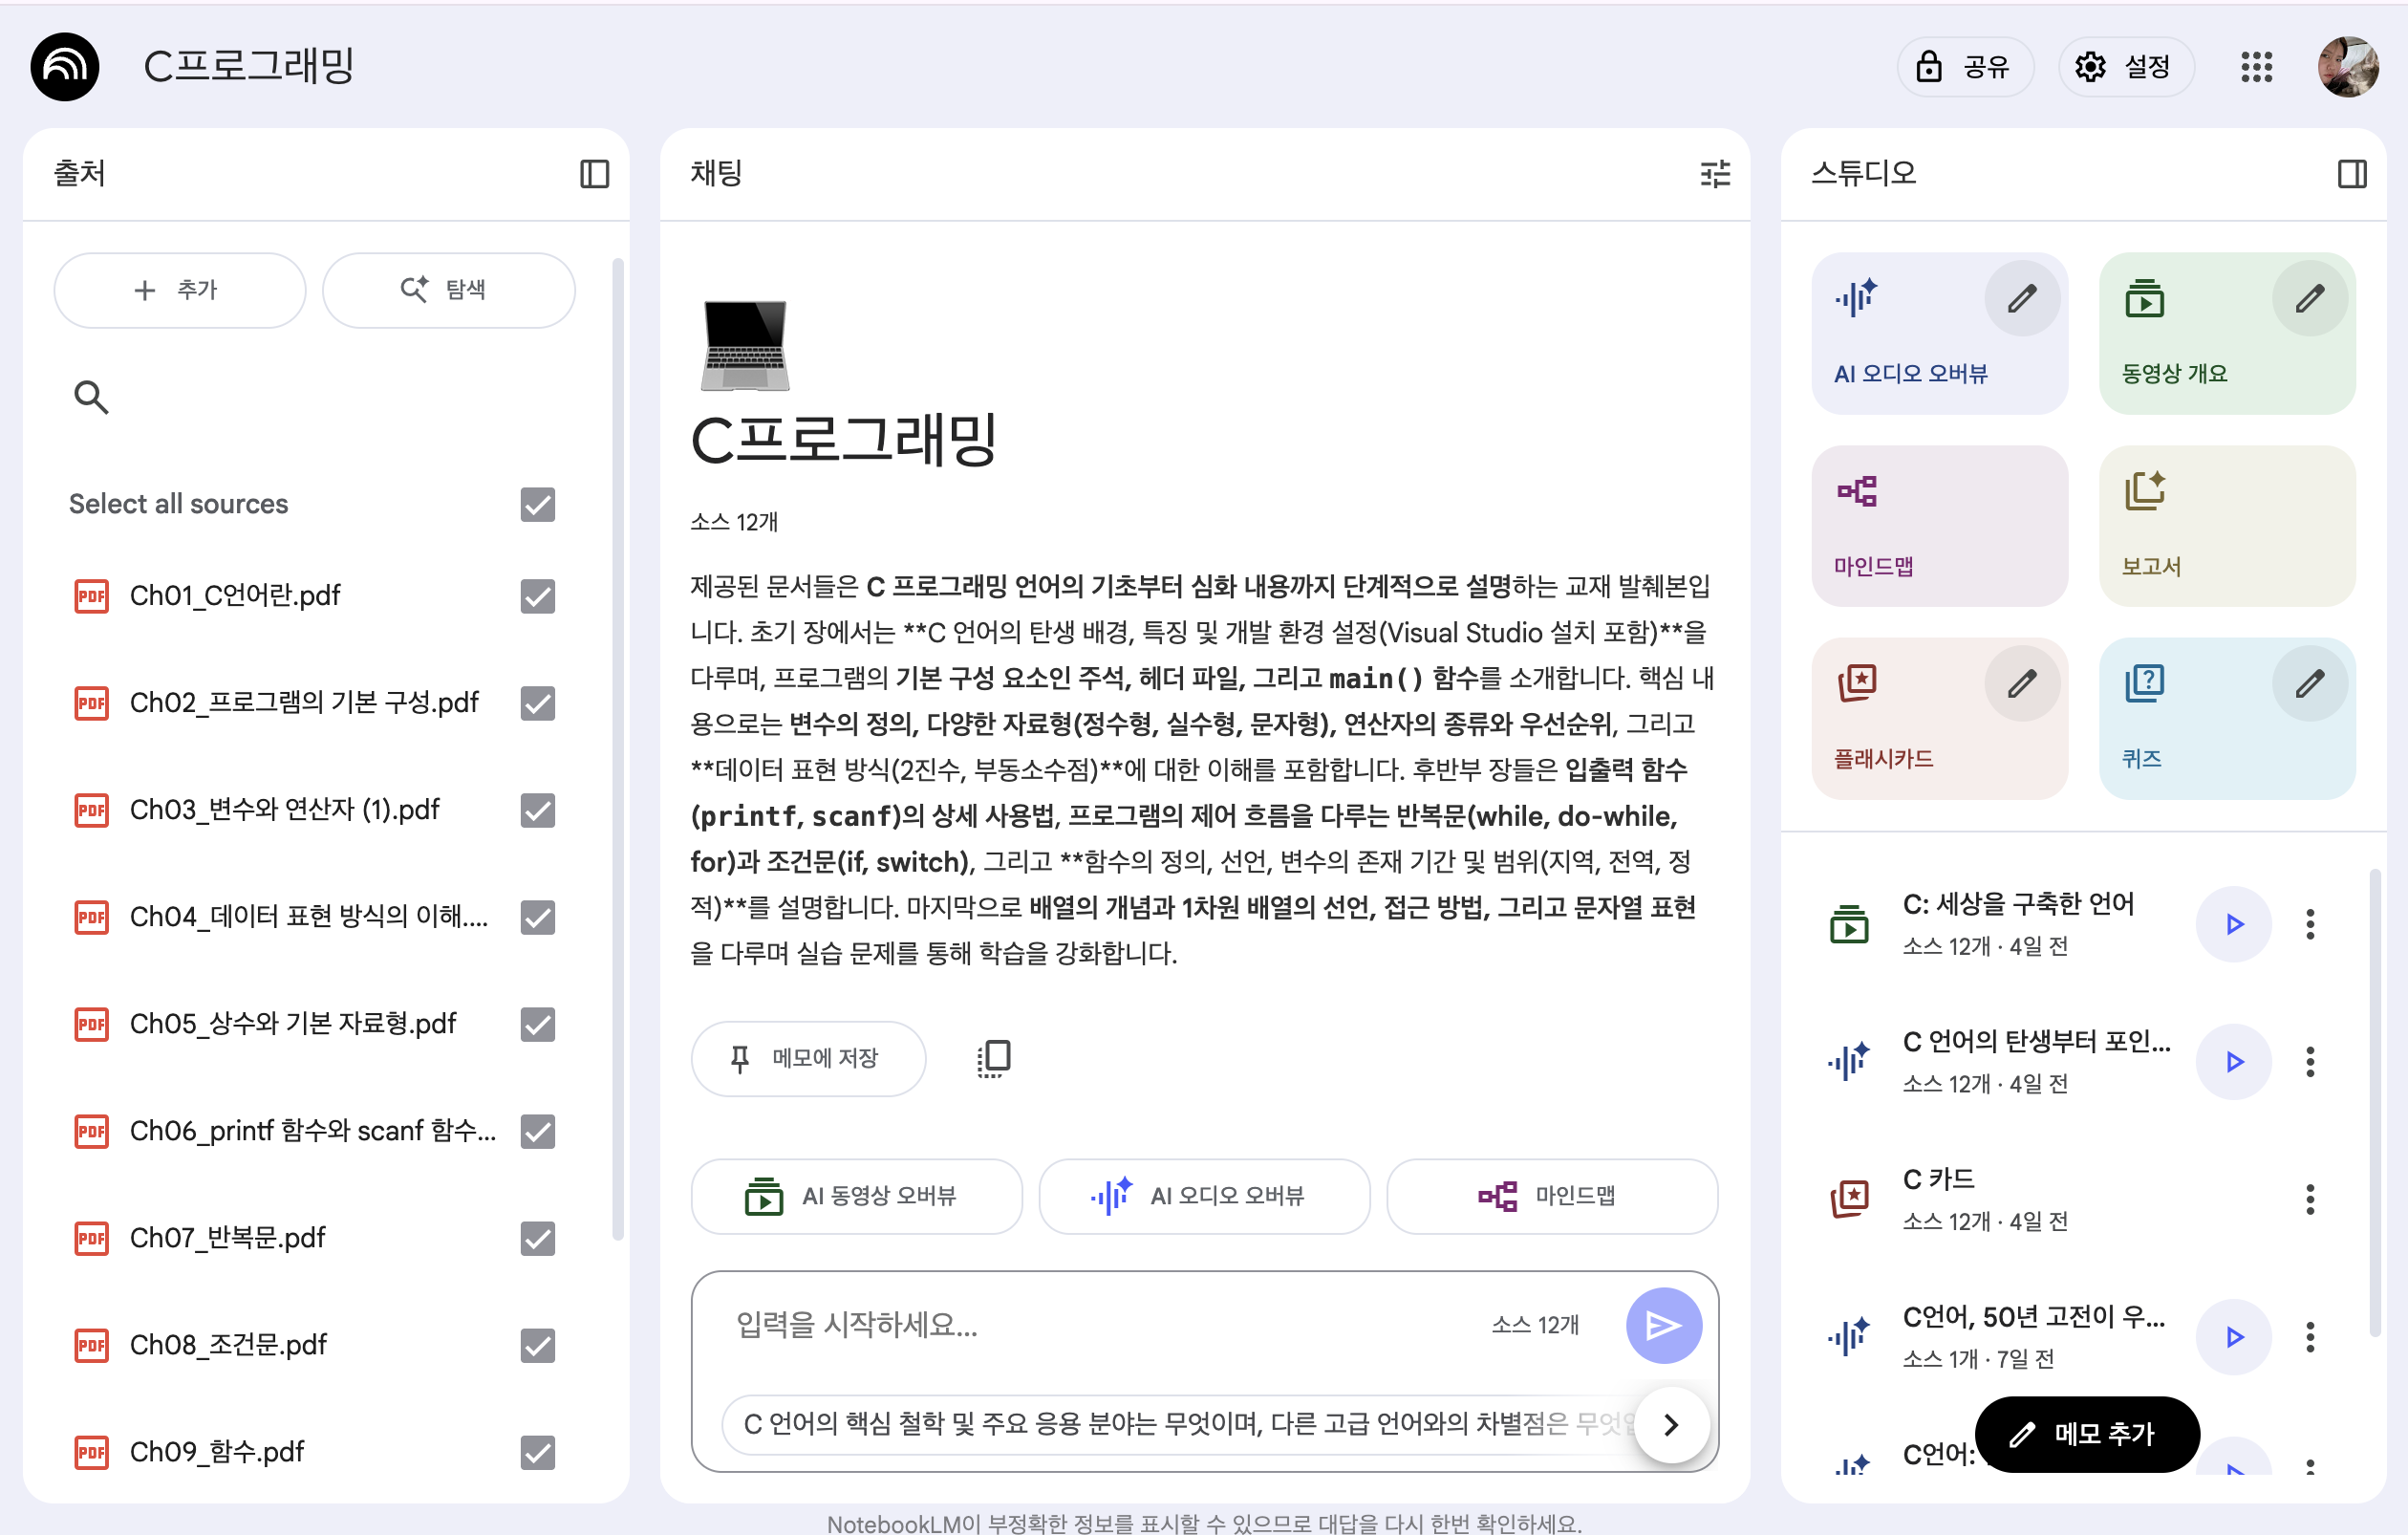2408x1535 pixels.
Task: Create a 마인드맵 in studio
Action: pos(1938,526)
